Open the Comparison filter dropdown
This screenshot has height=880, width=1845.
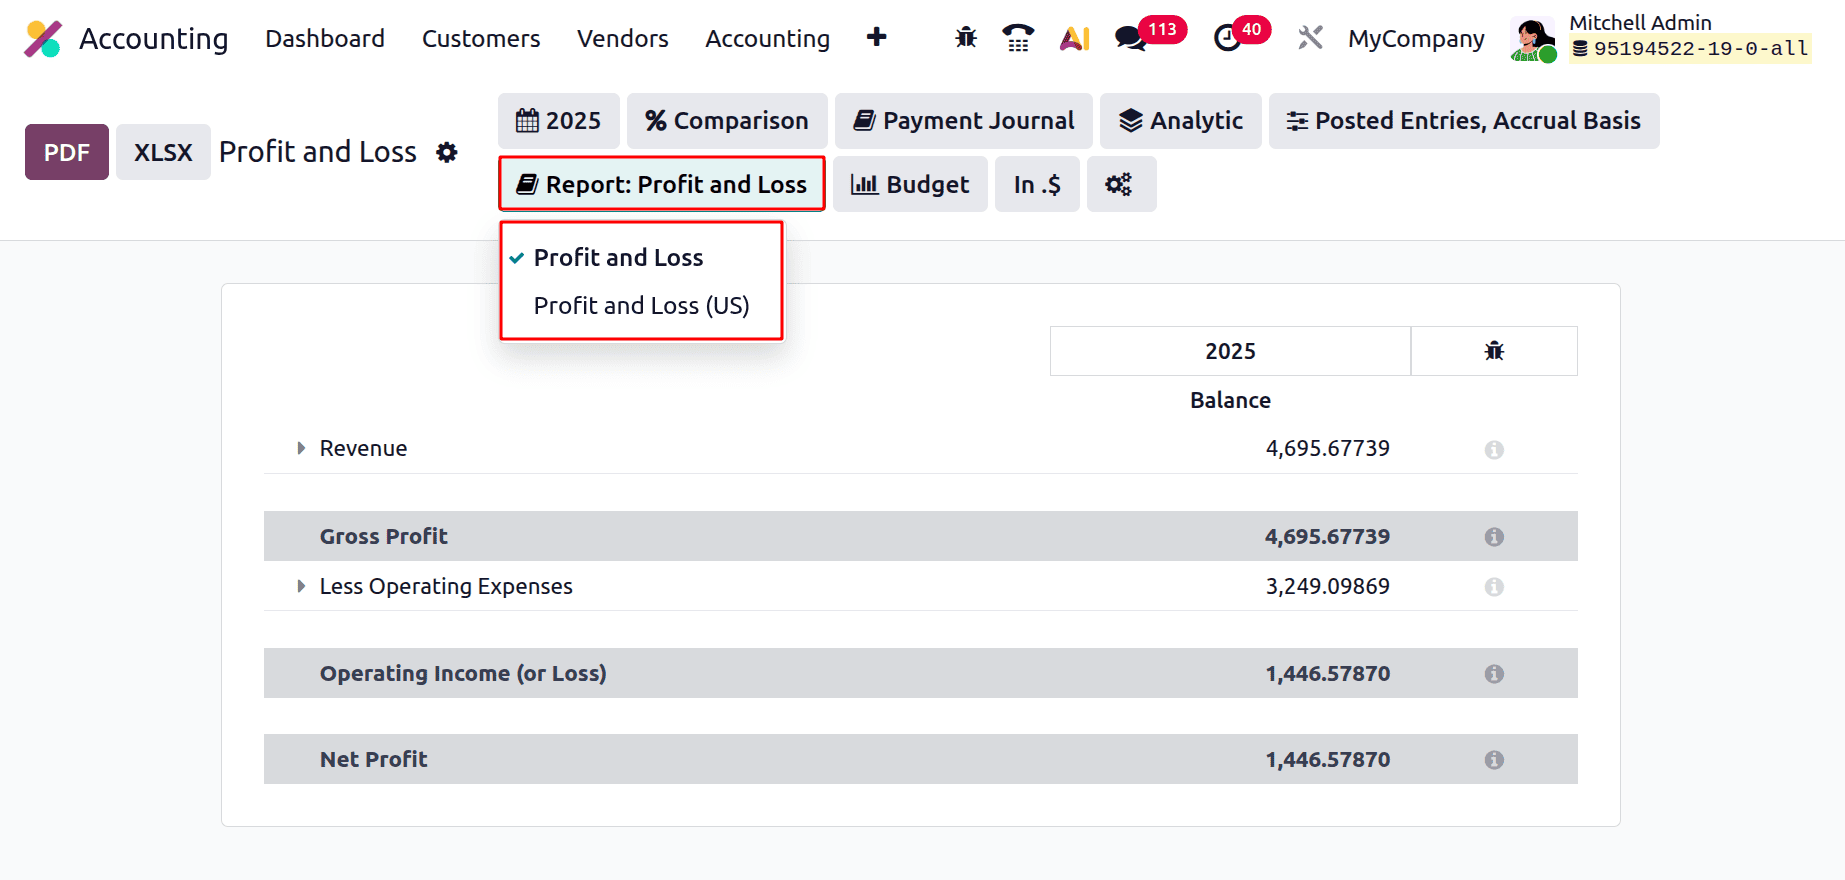(727, 121)
